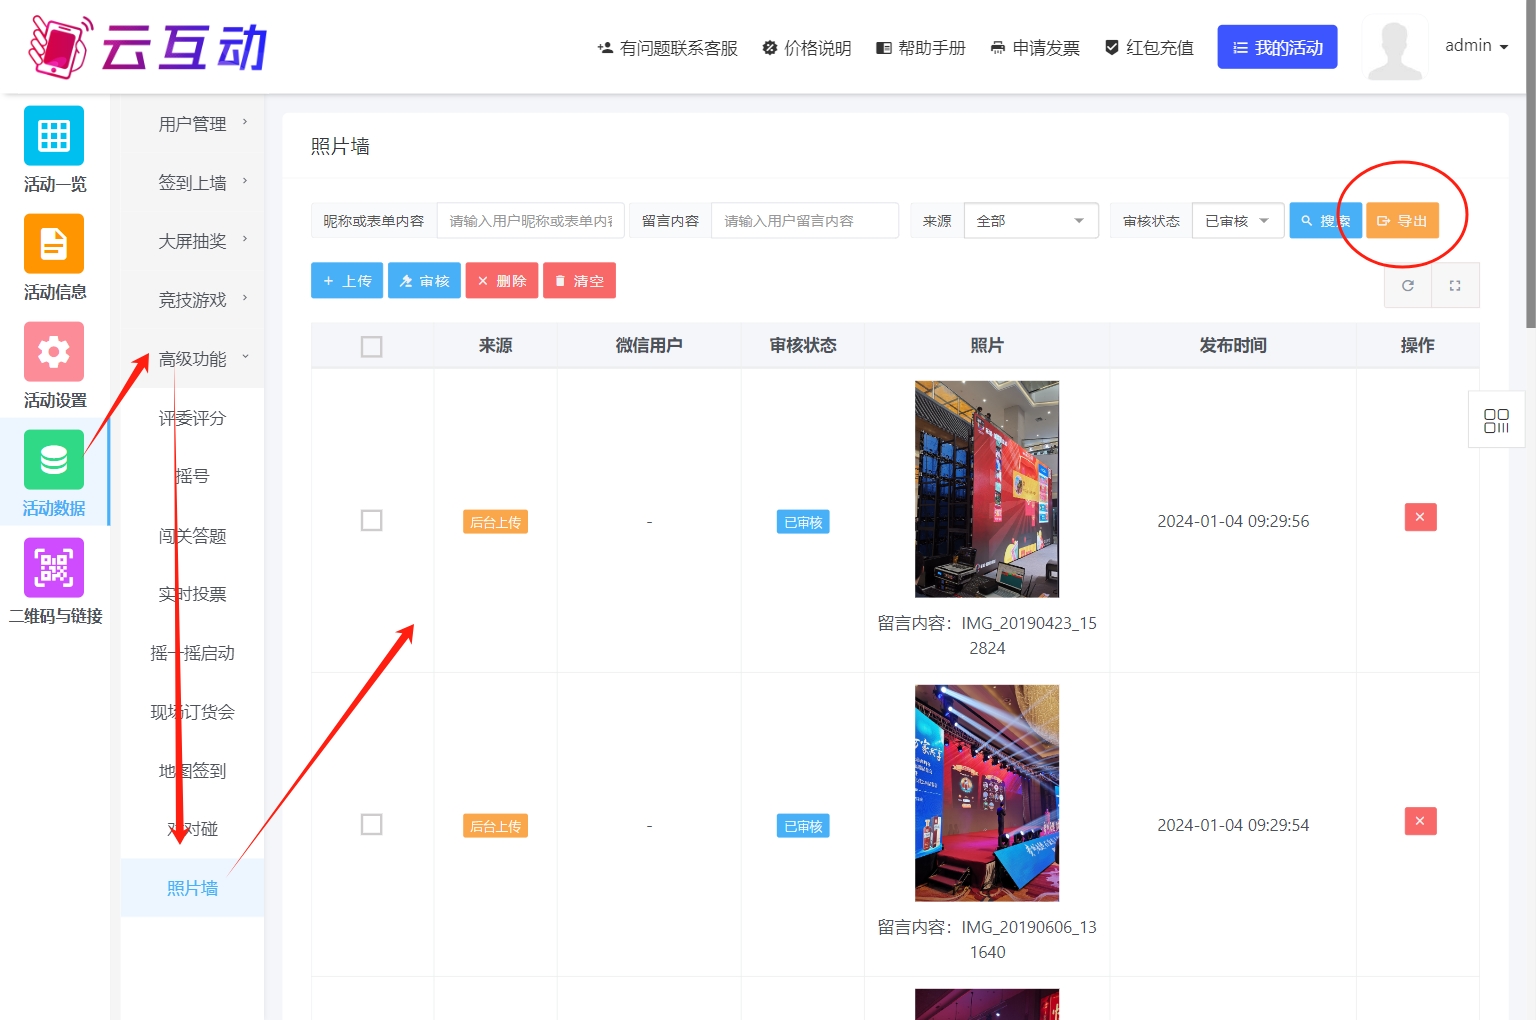Select the 活动数据 database icon
1536x1020 pixels.
pos(54,460)
